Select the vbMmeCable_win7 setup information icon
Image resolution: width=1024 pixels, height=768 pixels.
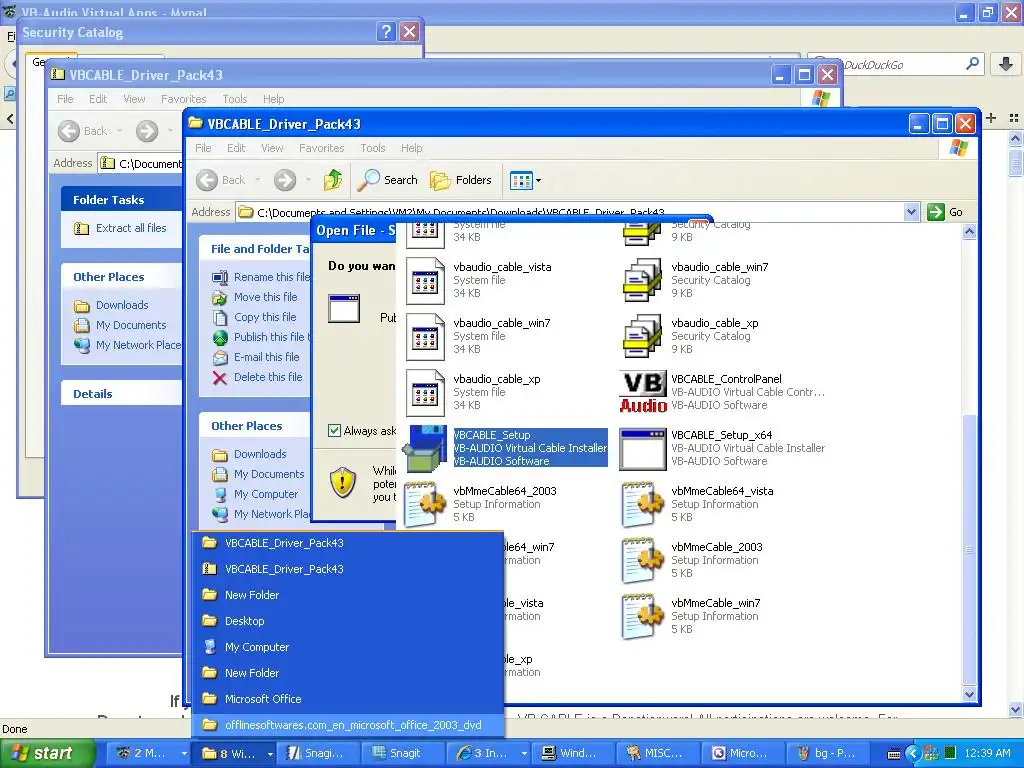point(643,616)
